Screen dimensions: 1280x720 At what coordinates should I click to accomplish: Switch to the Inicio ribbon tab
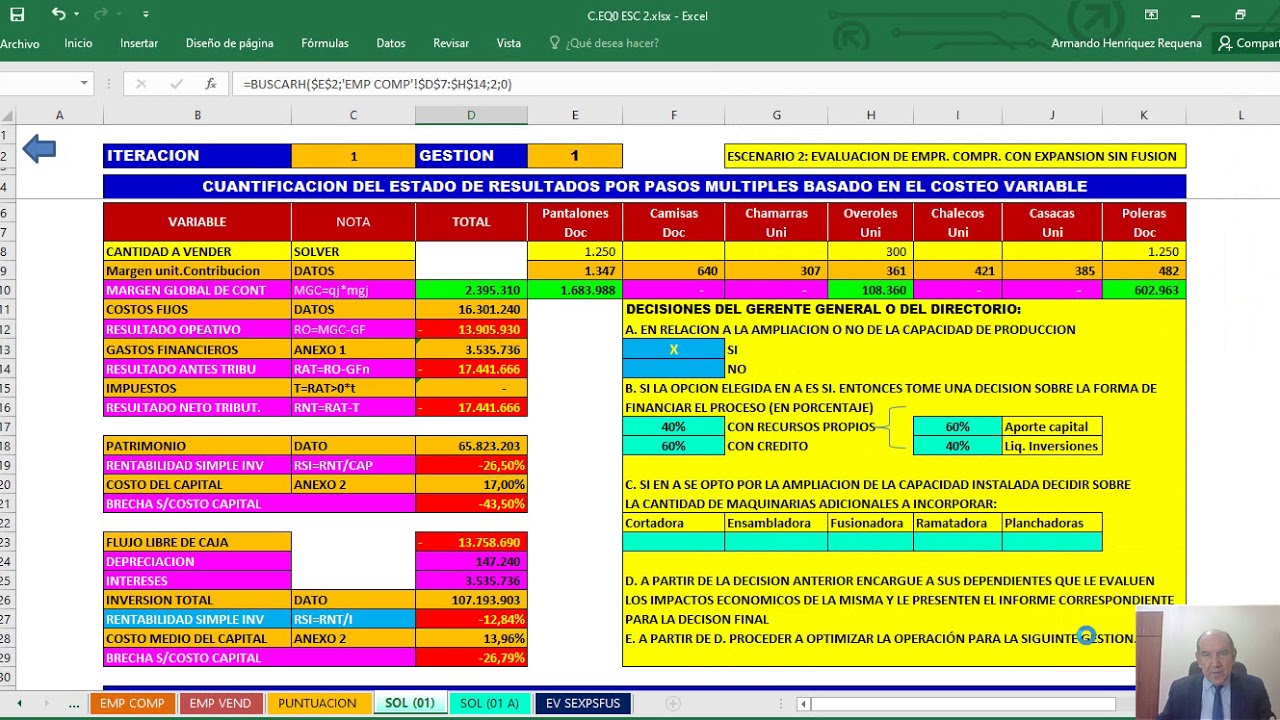78,44
